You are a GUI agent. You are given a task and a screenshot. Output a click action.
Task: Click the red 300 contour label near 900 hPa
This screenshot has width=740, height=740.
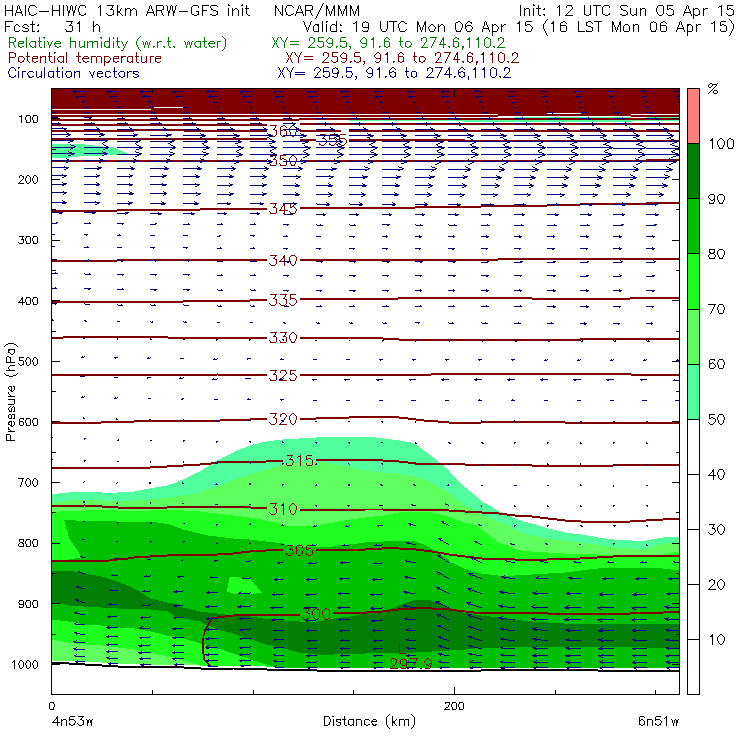(x=316, y=614)
